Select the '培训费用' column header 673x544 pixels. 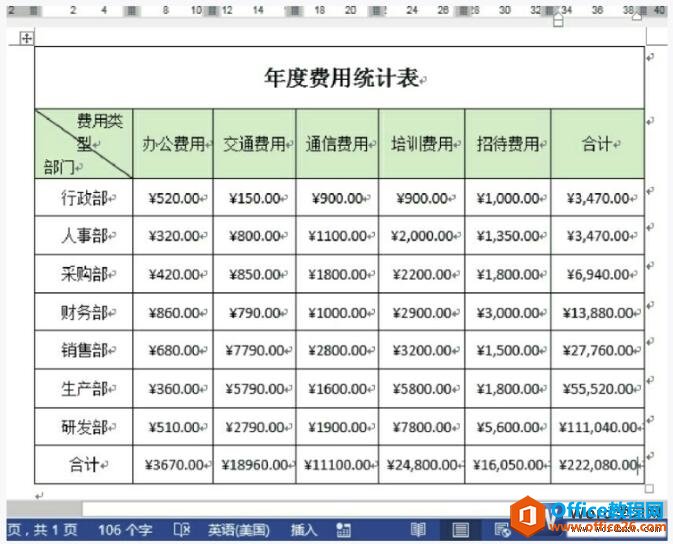coord(422,144)
